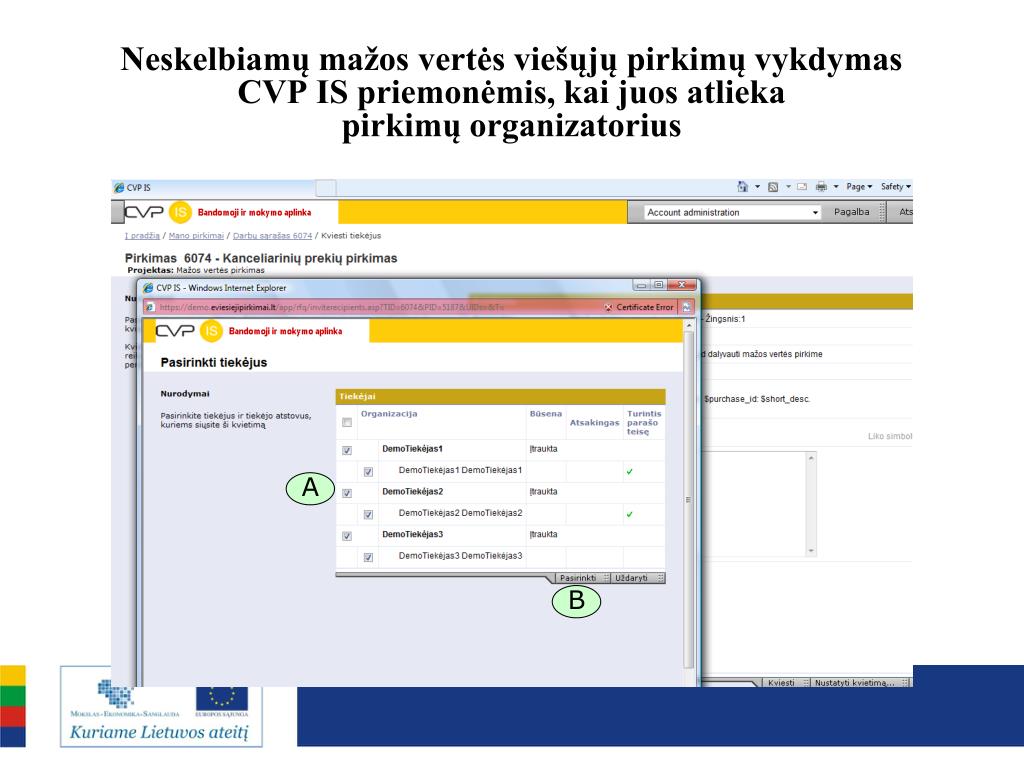Open the Home button dropdown arrow

click(x=758, y=187)
